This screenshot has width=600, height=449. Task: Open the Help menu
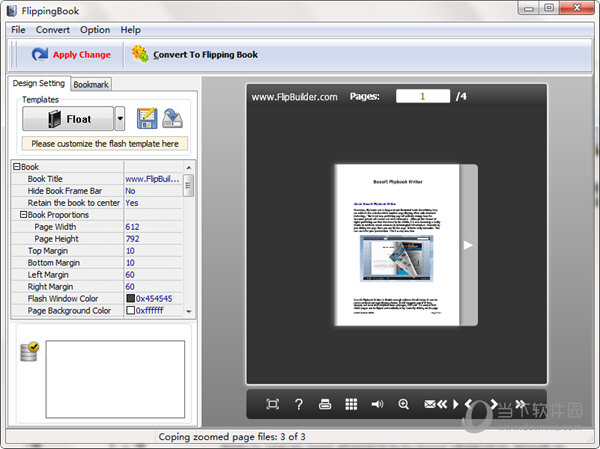click(130, 30)
